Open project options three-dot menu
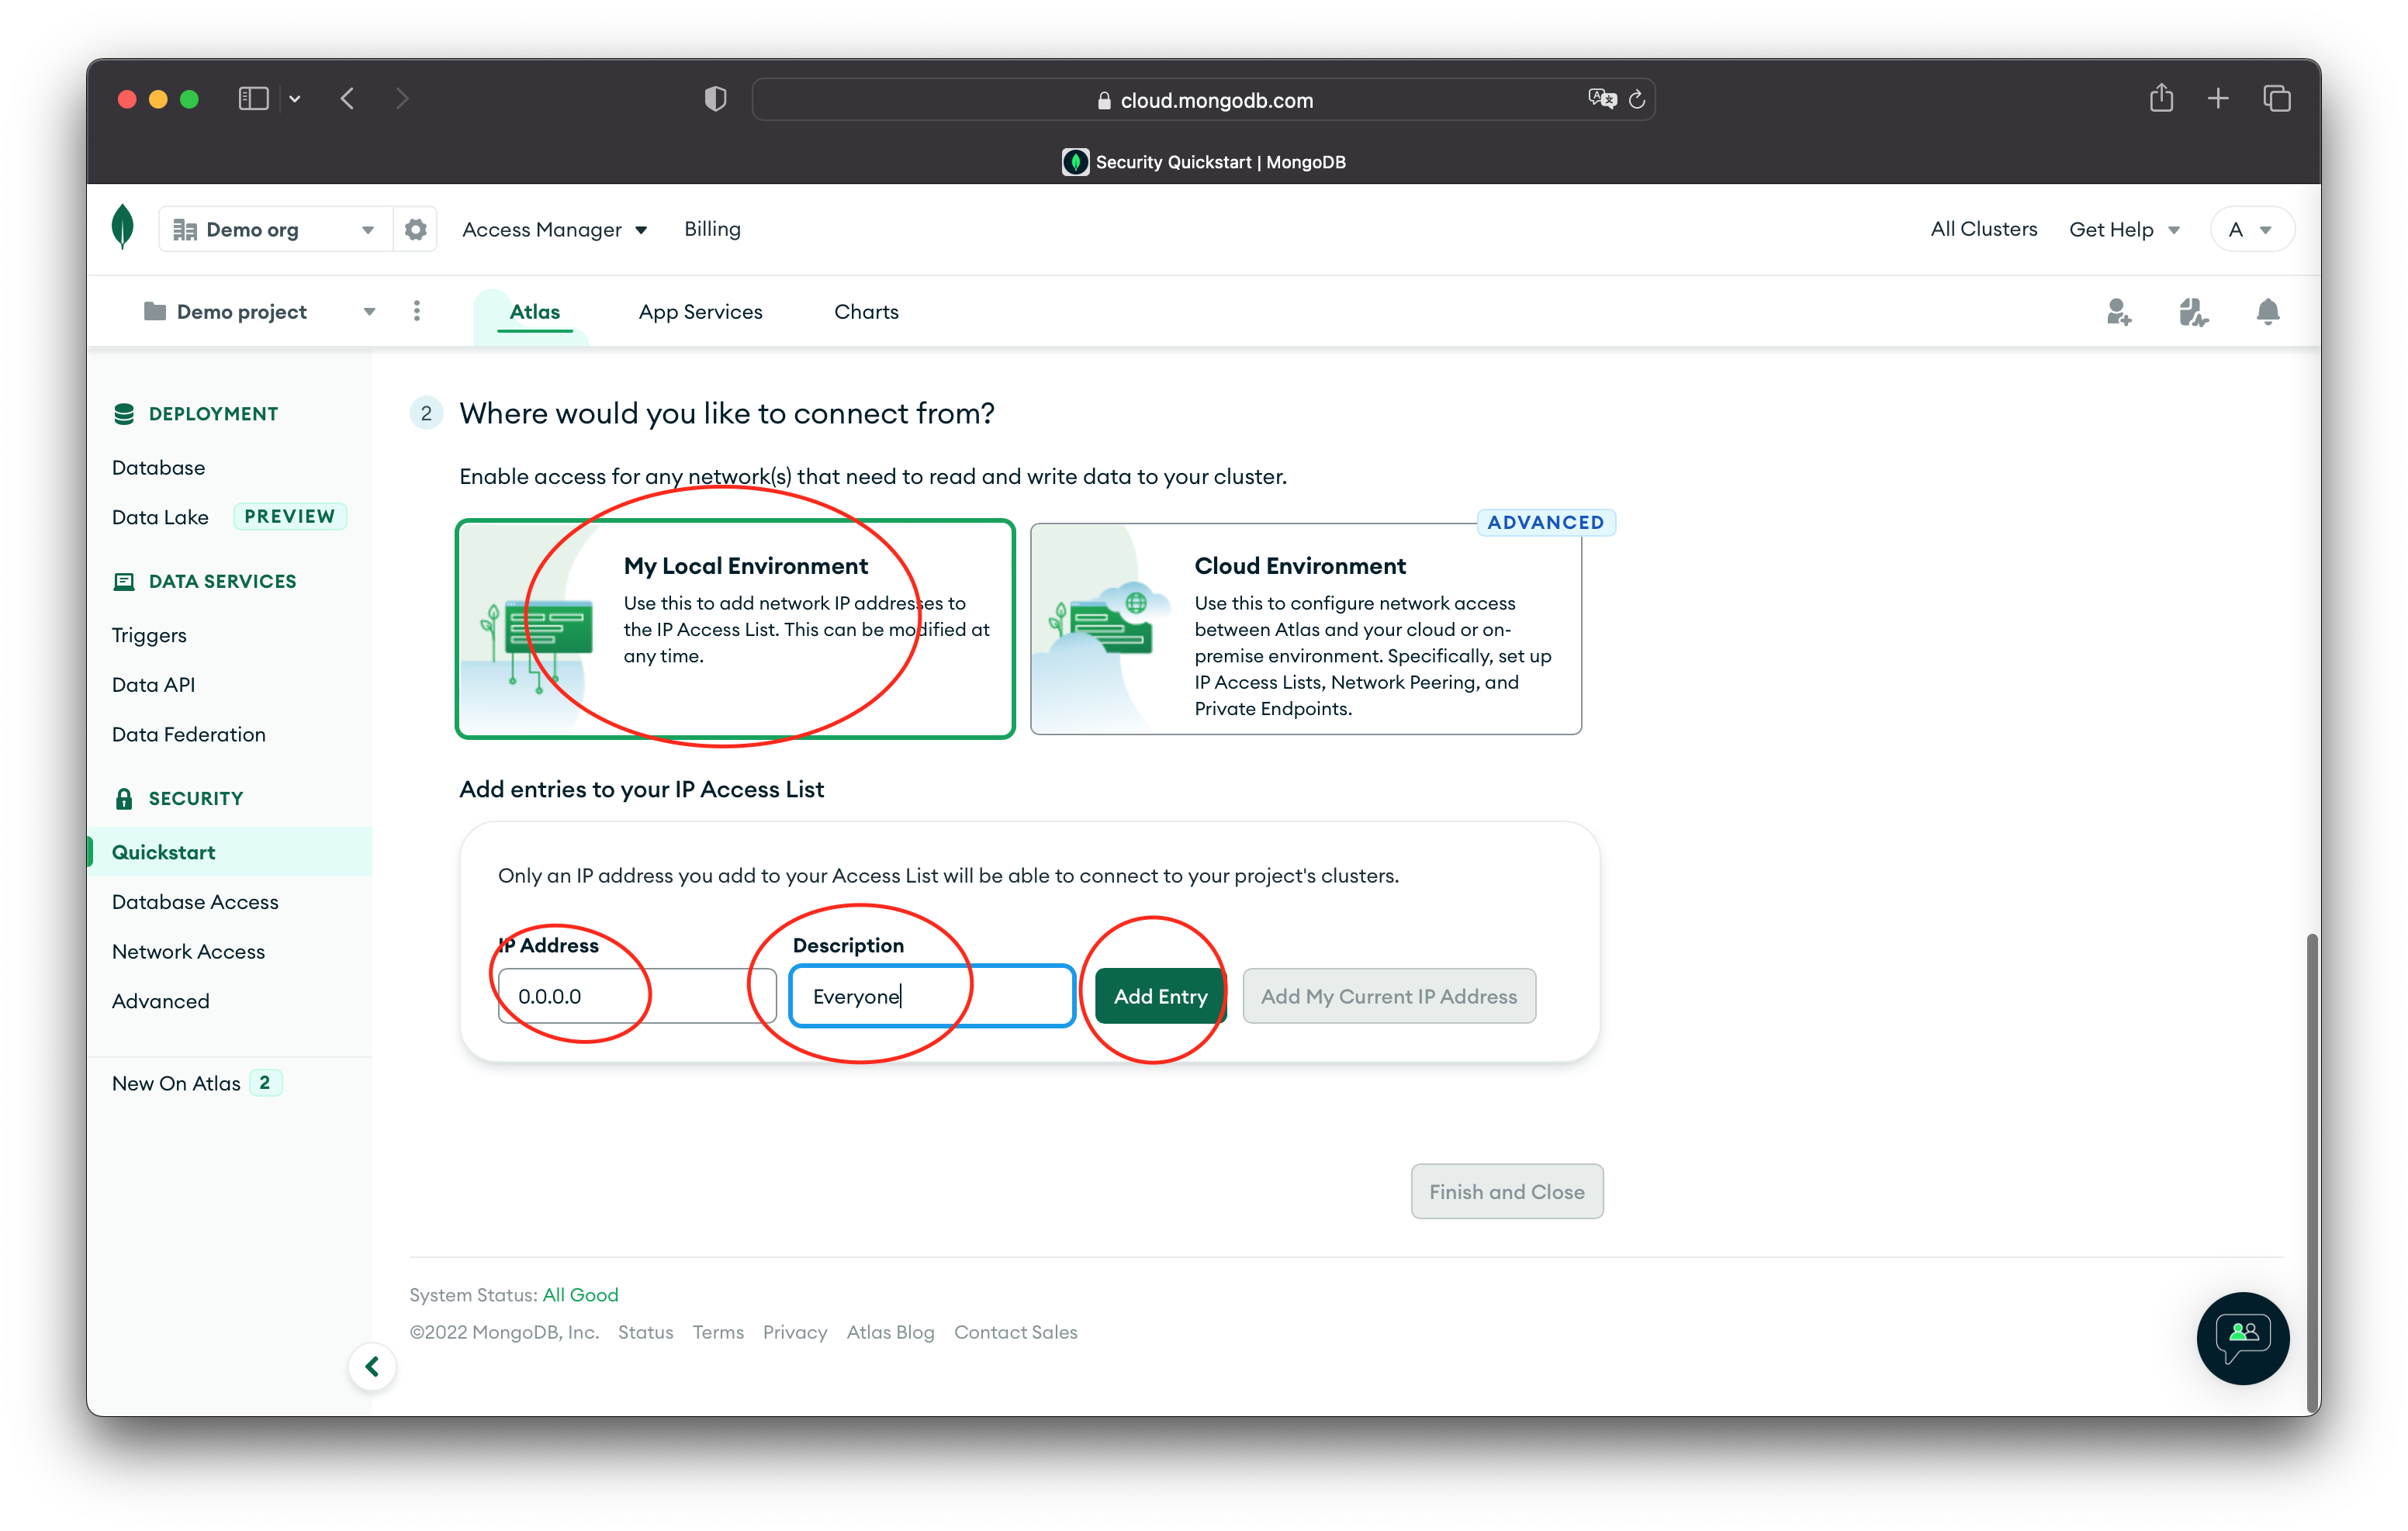 pos(417,312)
